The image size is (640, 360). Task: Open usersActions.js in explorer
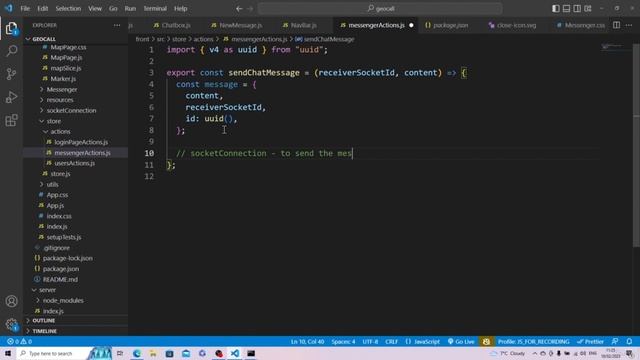(x=74, y=163)
